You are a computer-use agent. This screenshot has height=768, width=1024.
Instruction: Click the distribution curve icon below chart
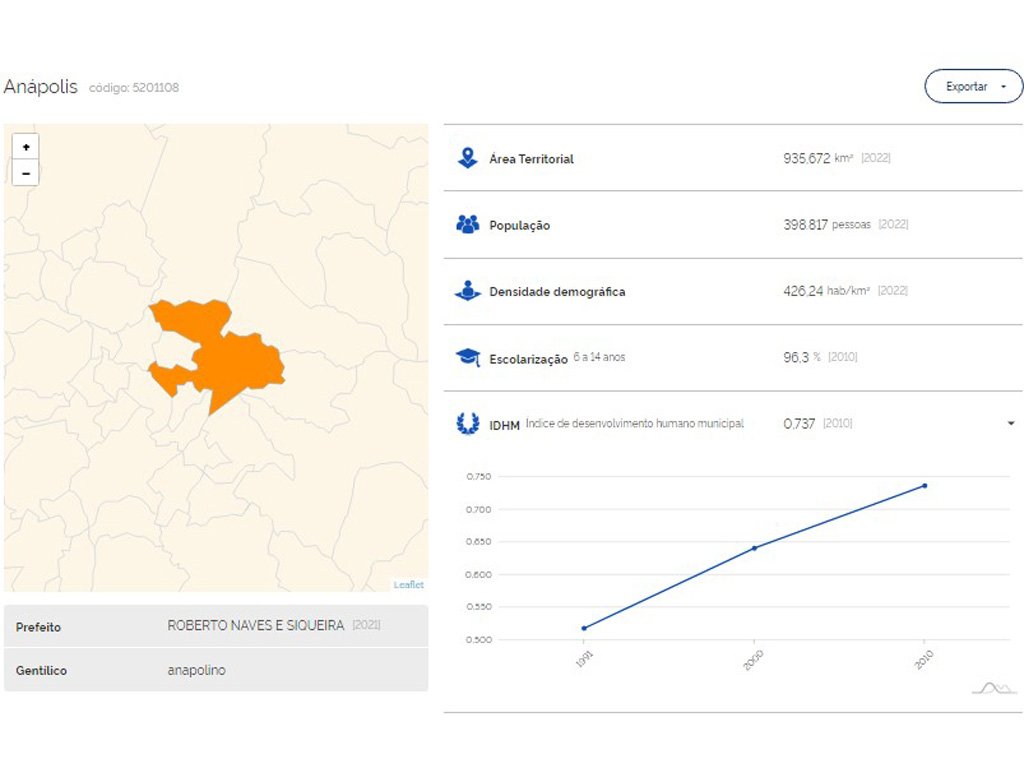[993, 687]
